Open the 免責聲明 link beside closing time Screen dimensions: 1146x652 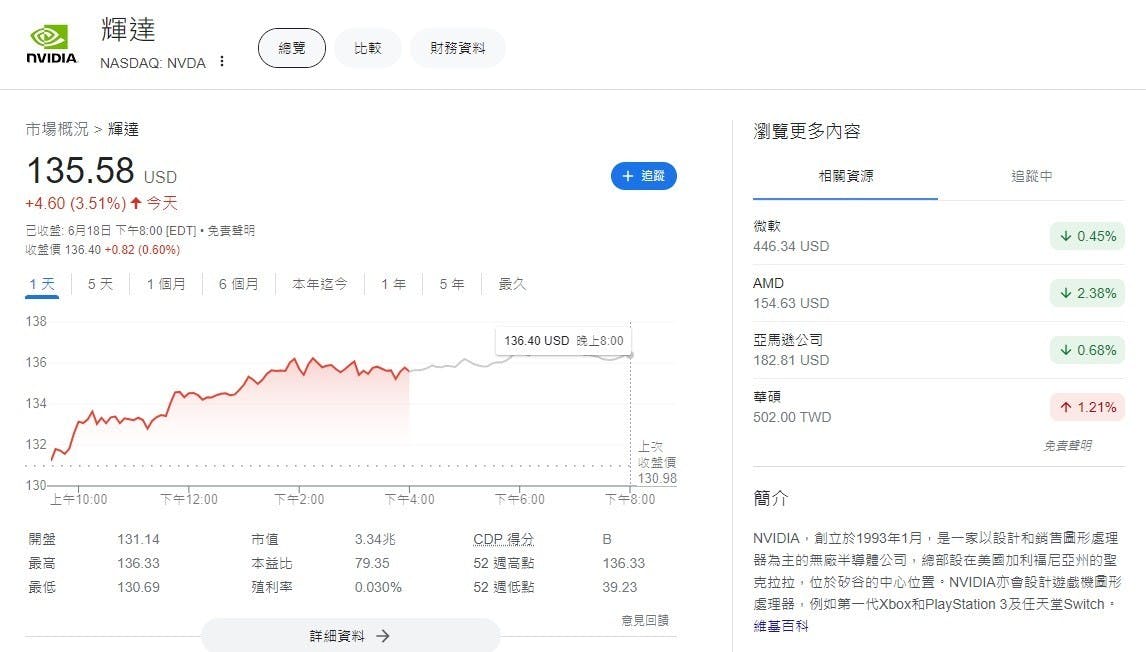tap(231, 230)
